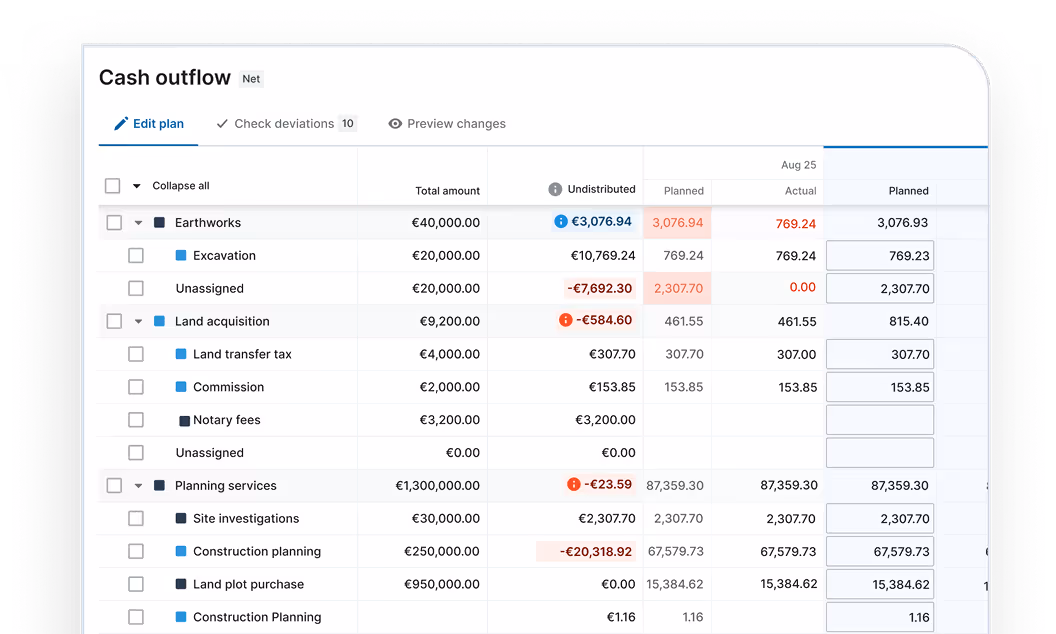Click the pencil icon on Edit plan
Image resolution: width=1056 pixels, height=634 pixels.
click(121, 123)
